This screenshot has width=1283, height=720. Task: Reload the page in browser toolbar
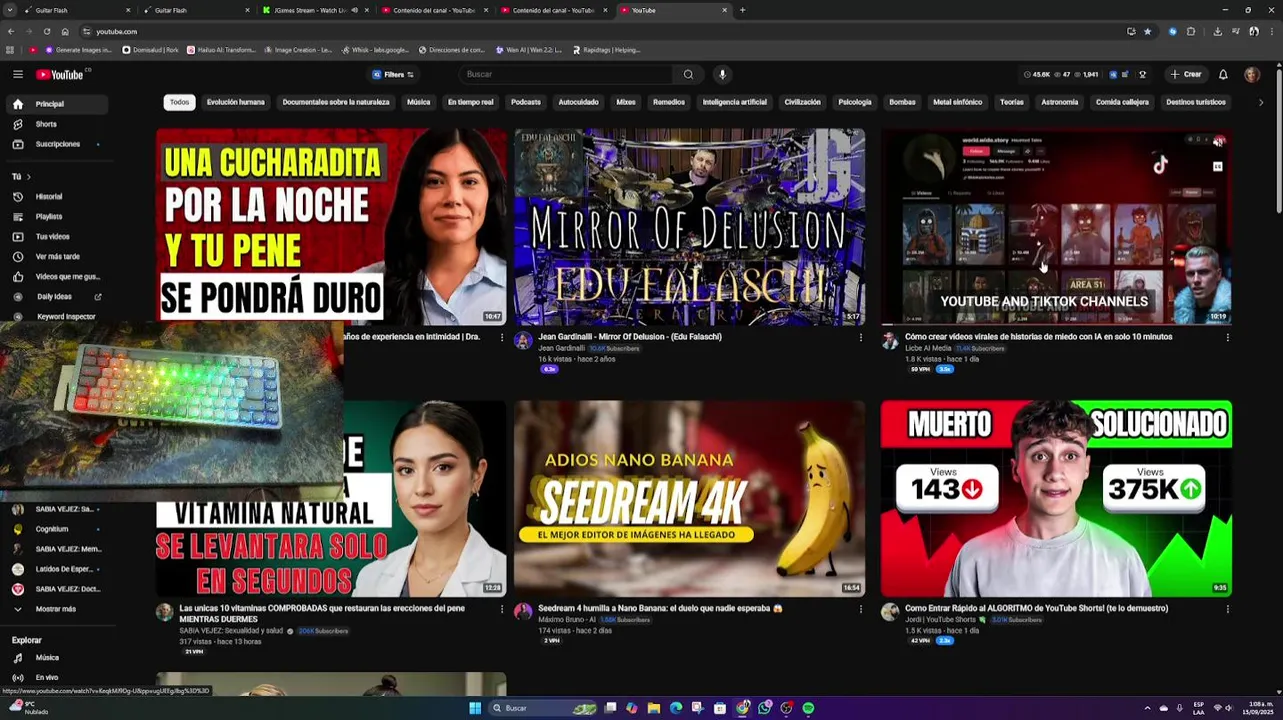[46, 31]
